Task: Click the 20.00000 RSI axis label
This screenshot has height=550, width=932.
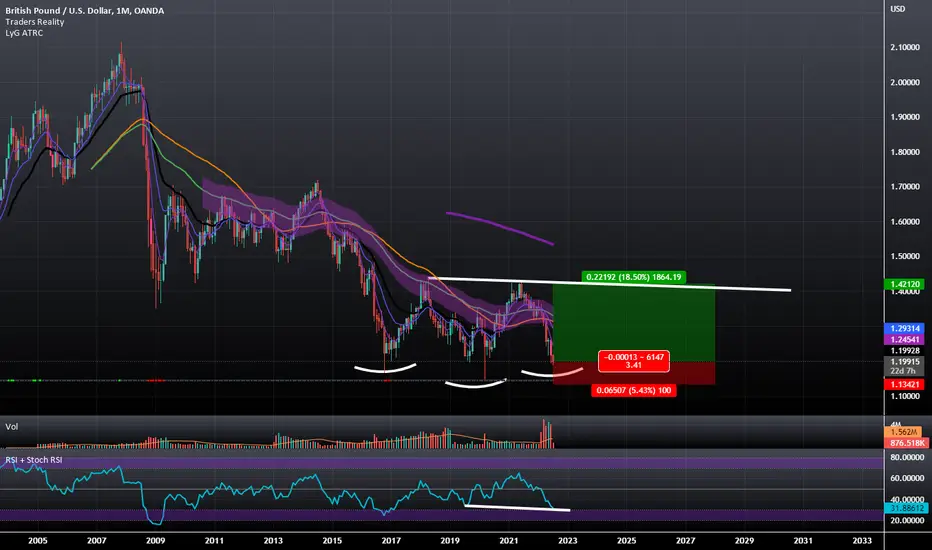Action: 907,520
